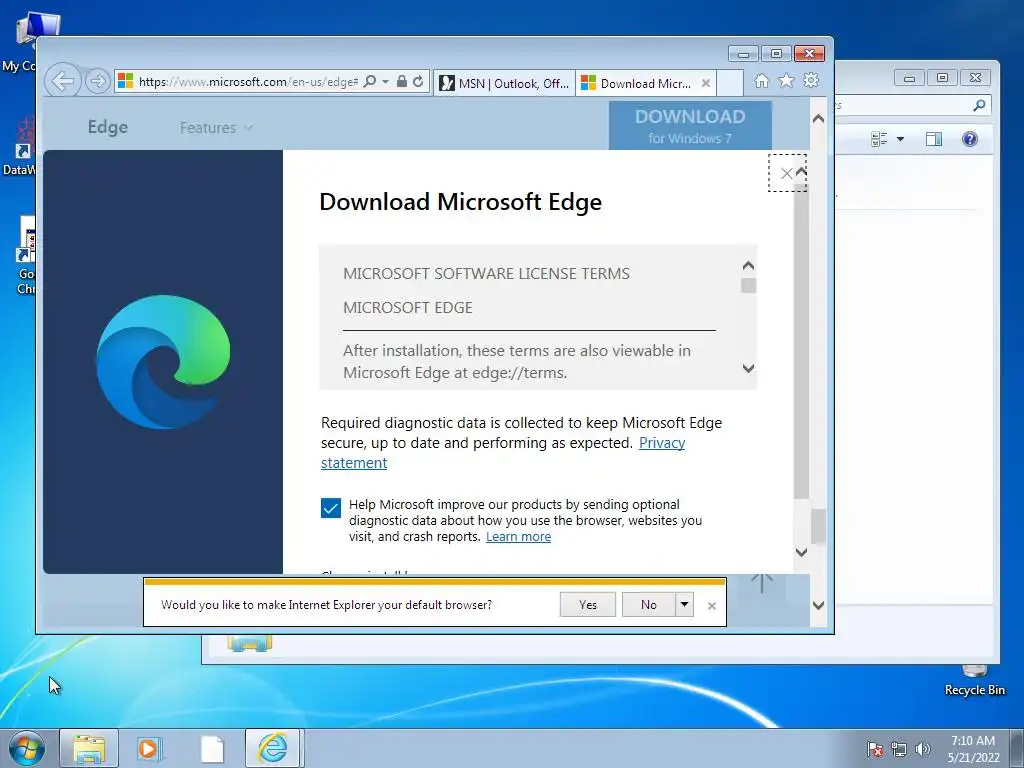The height and width of the screenshot is (768, 1024).
Task: Open the dropdown arrow next to No
Action: tap(684, 605)
